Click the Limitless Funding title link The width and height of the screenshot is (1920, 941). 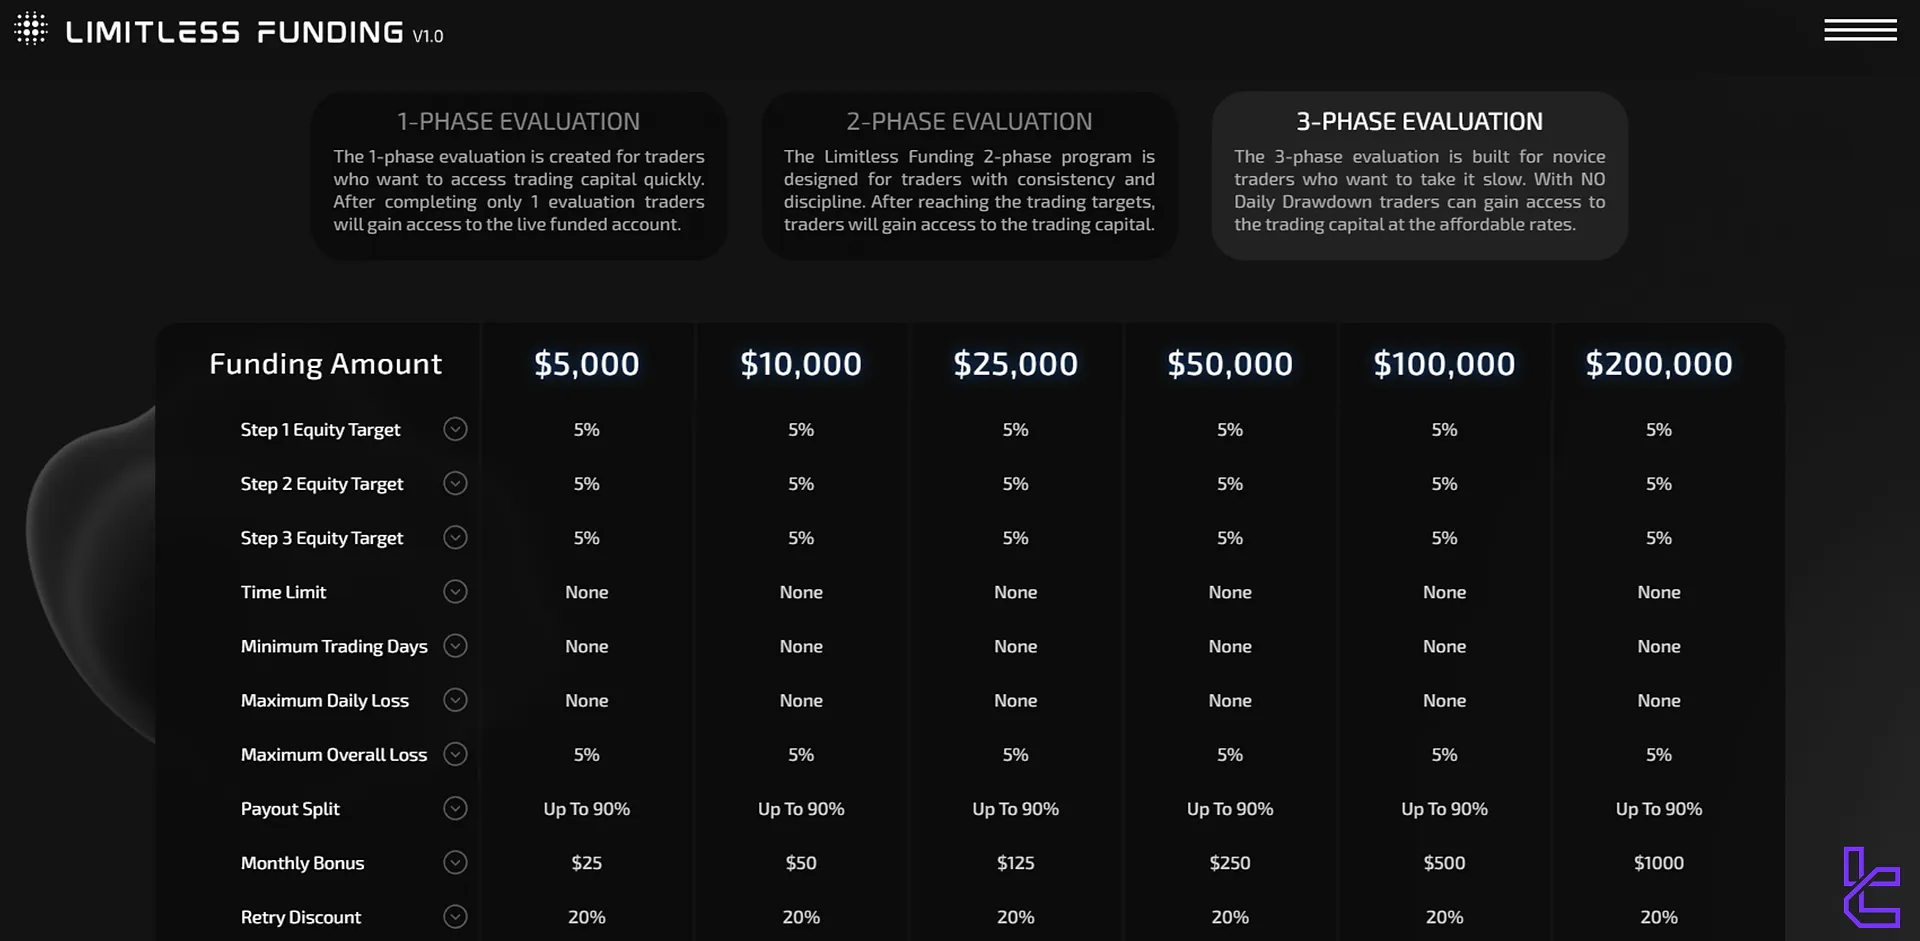[x=235, y=32]
